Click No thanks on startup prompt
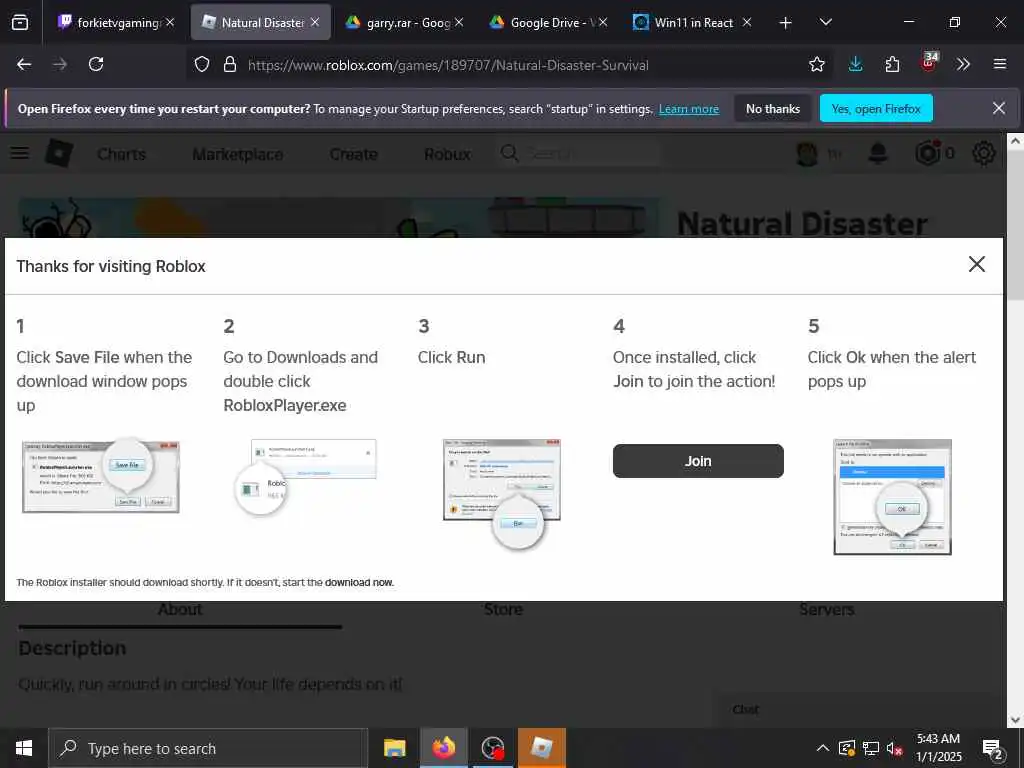The height and width of the screenshot is (768, 1024). 773,108
